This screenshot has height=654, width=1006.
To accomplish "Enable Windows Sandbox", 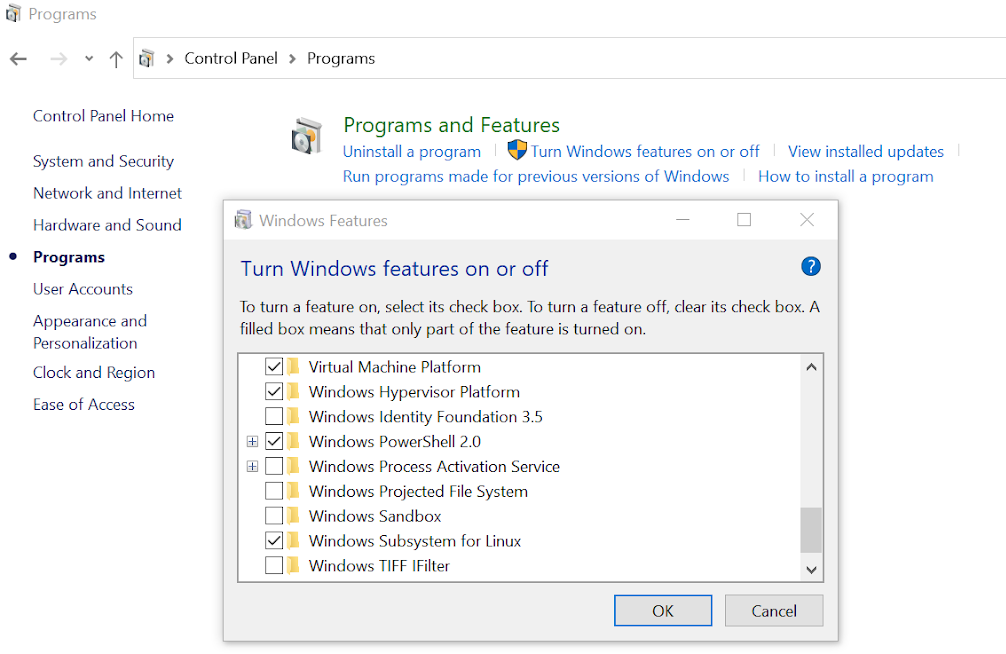I will (273, 516).
